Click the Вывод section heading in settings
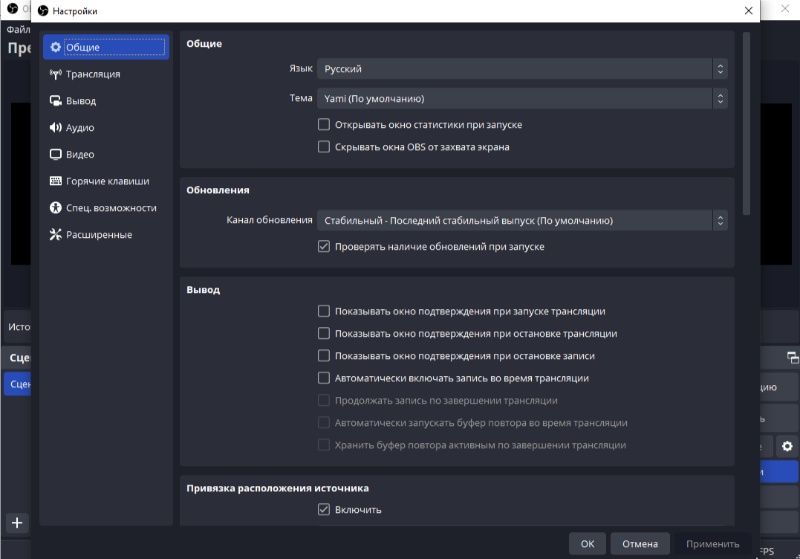 click(203, 290)
